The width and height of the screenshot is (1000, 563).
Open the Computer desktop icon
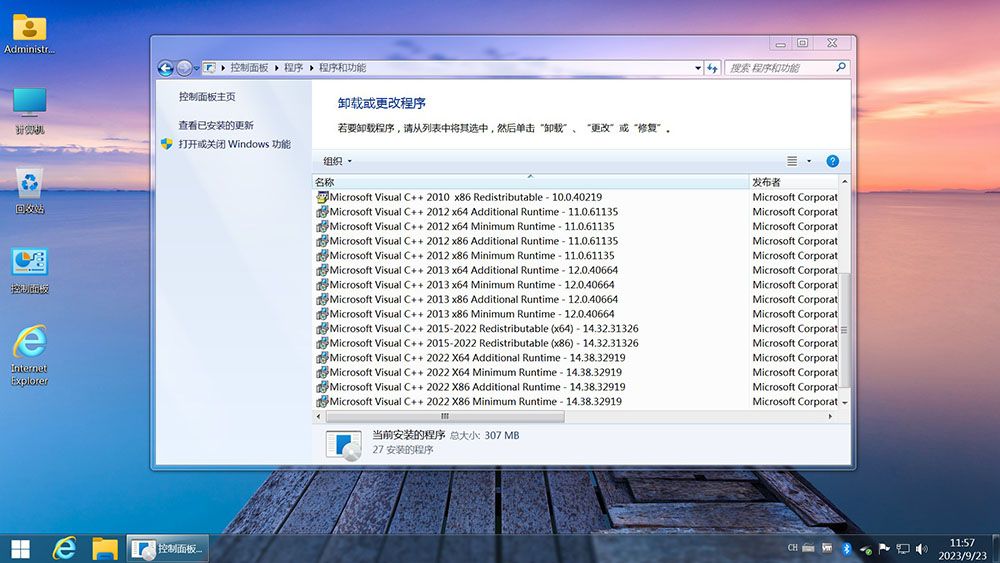pos(29,112)
